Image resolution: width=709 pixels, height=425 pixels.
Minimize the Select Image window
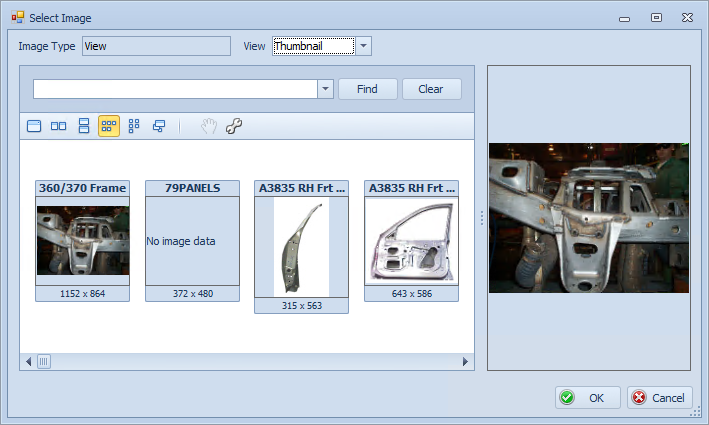[x=624, y=19]
